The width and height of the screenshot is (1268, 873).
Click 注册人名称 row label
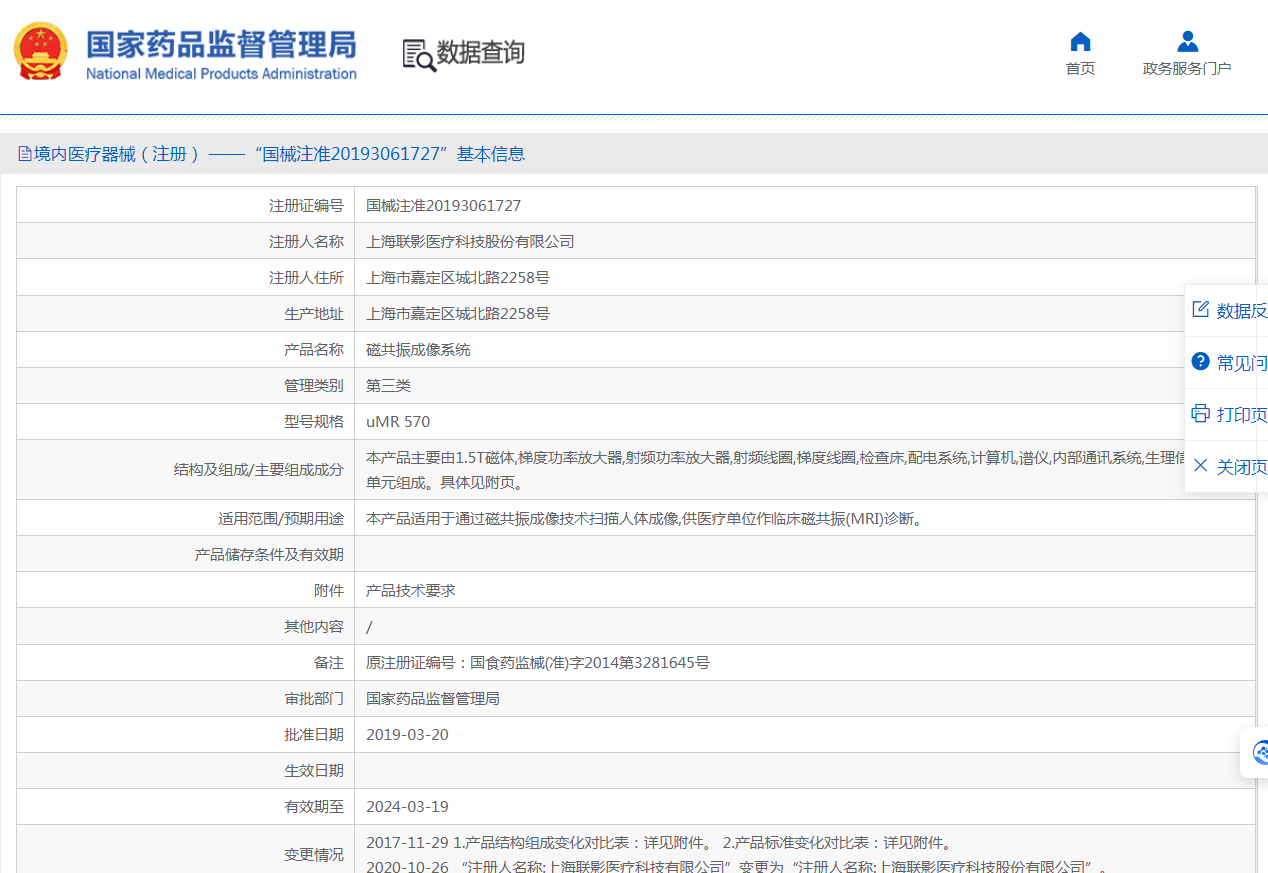306,241
